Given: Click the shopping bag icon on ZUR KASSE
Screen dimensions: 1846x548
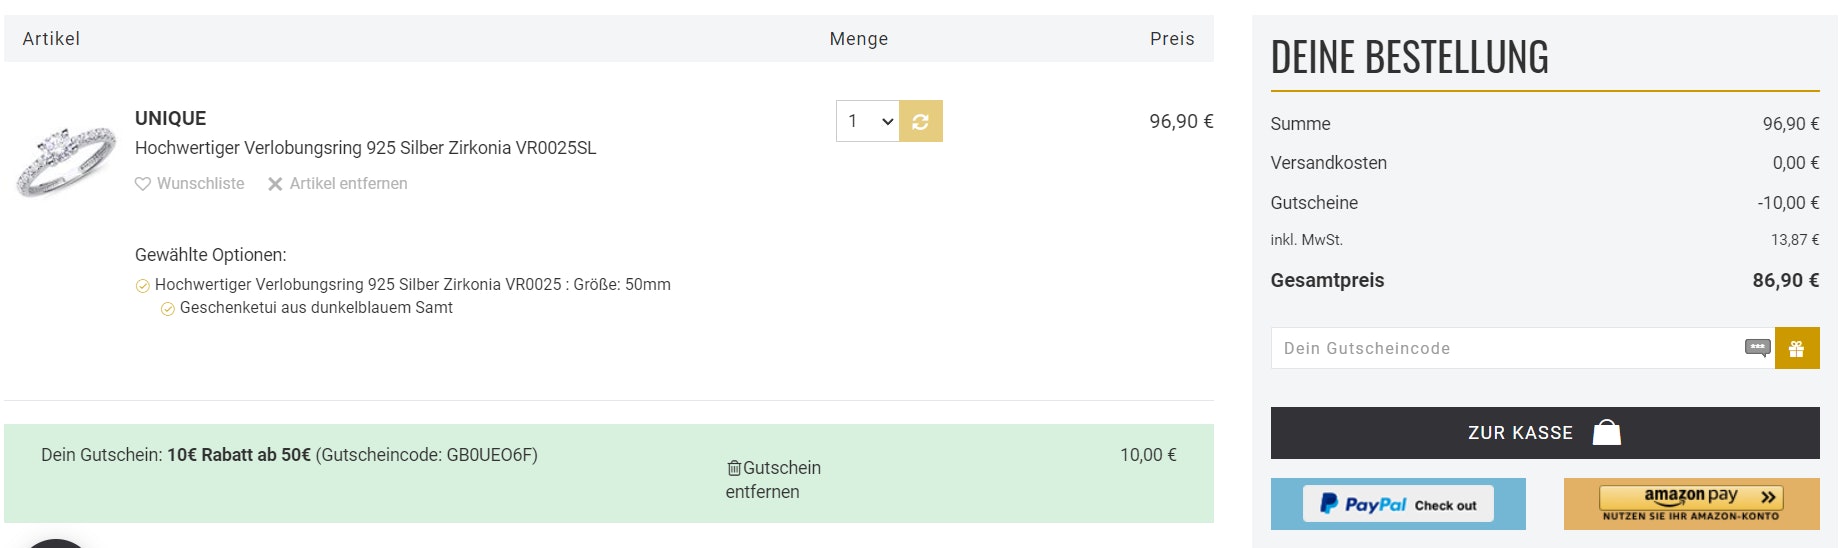Looking at the screenshot, I should click(x=1606, y=433).
